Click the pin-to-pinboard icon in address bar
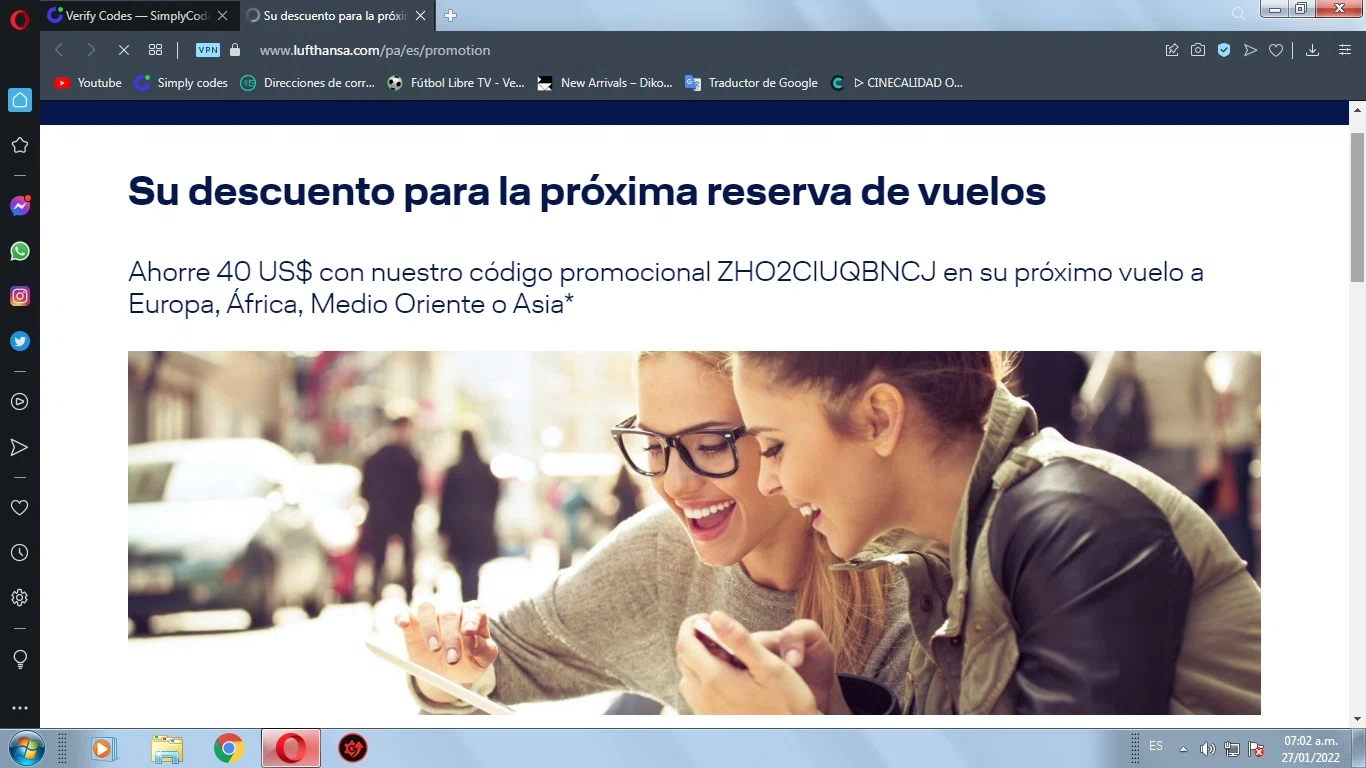This screenshot has width=1366, height=768. (1172, 50)
